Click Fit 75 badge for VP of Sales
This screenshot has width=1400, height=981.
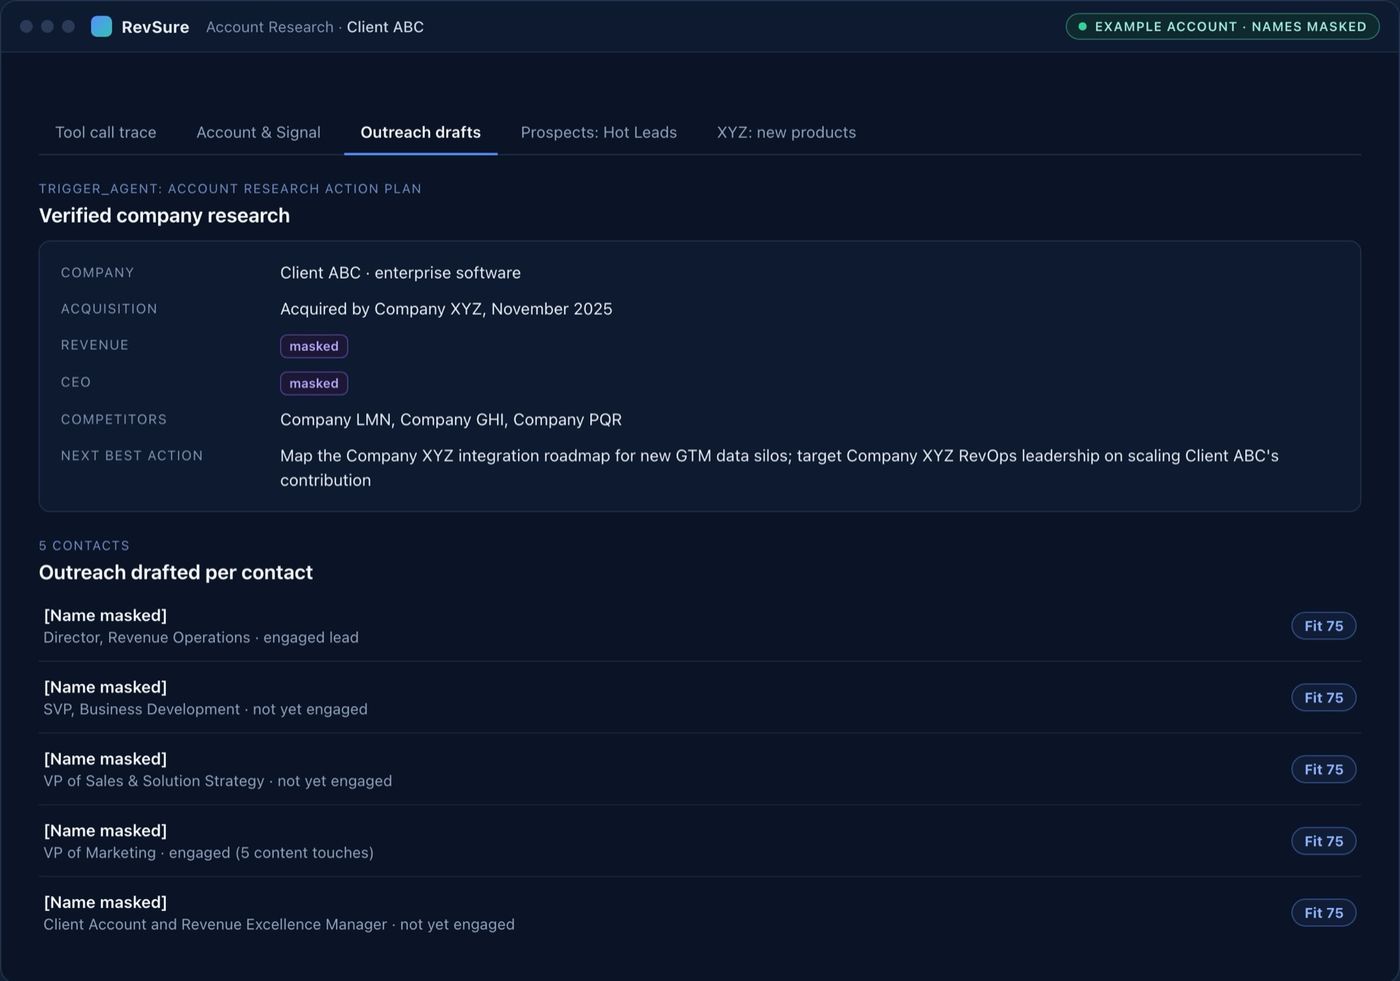tap(1323, 769)
